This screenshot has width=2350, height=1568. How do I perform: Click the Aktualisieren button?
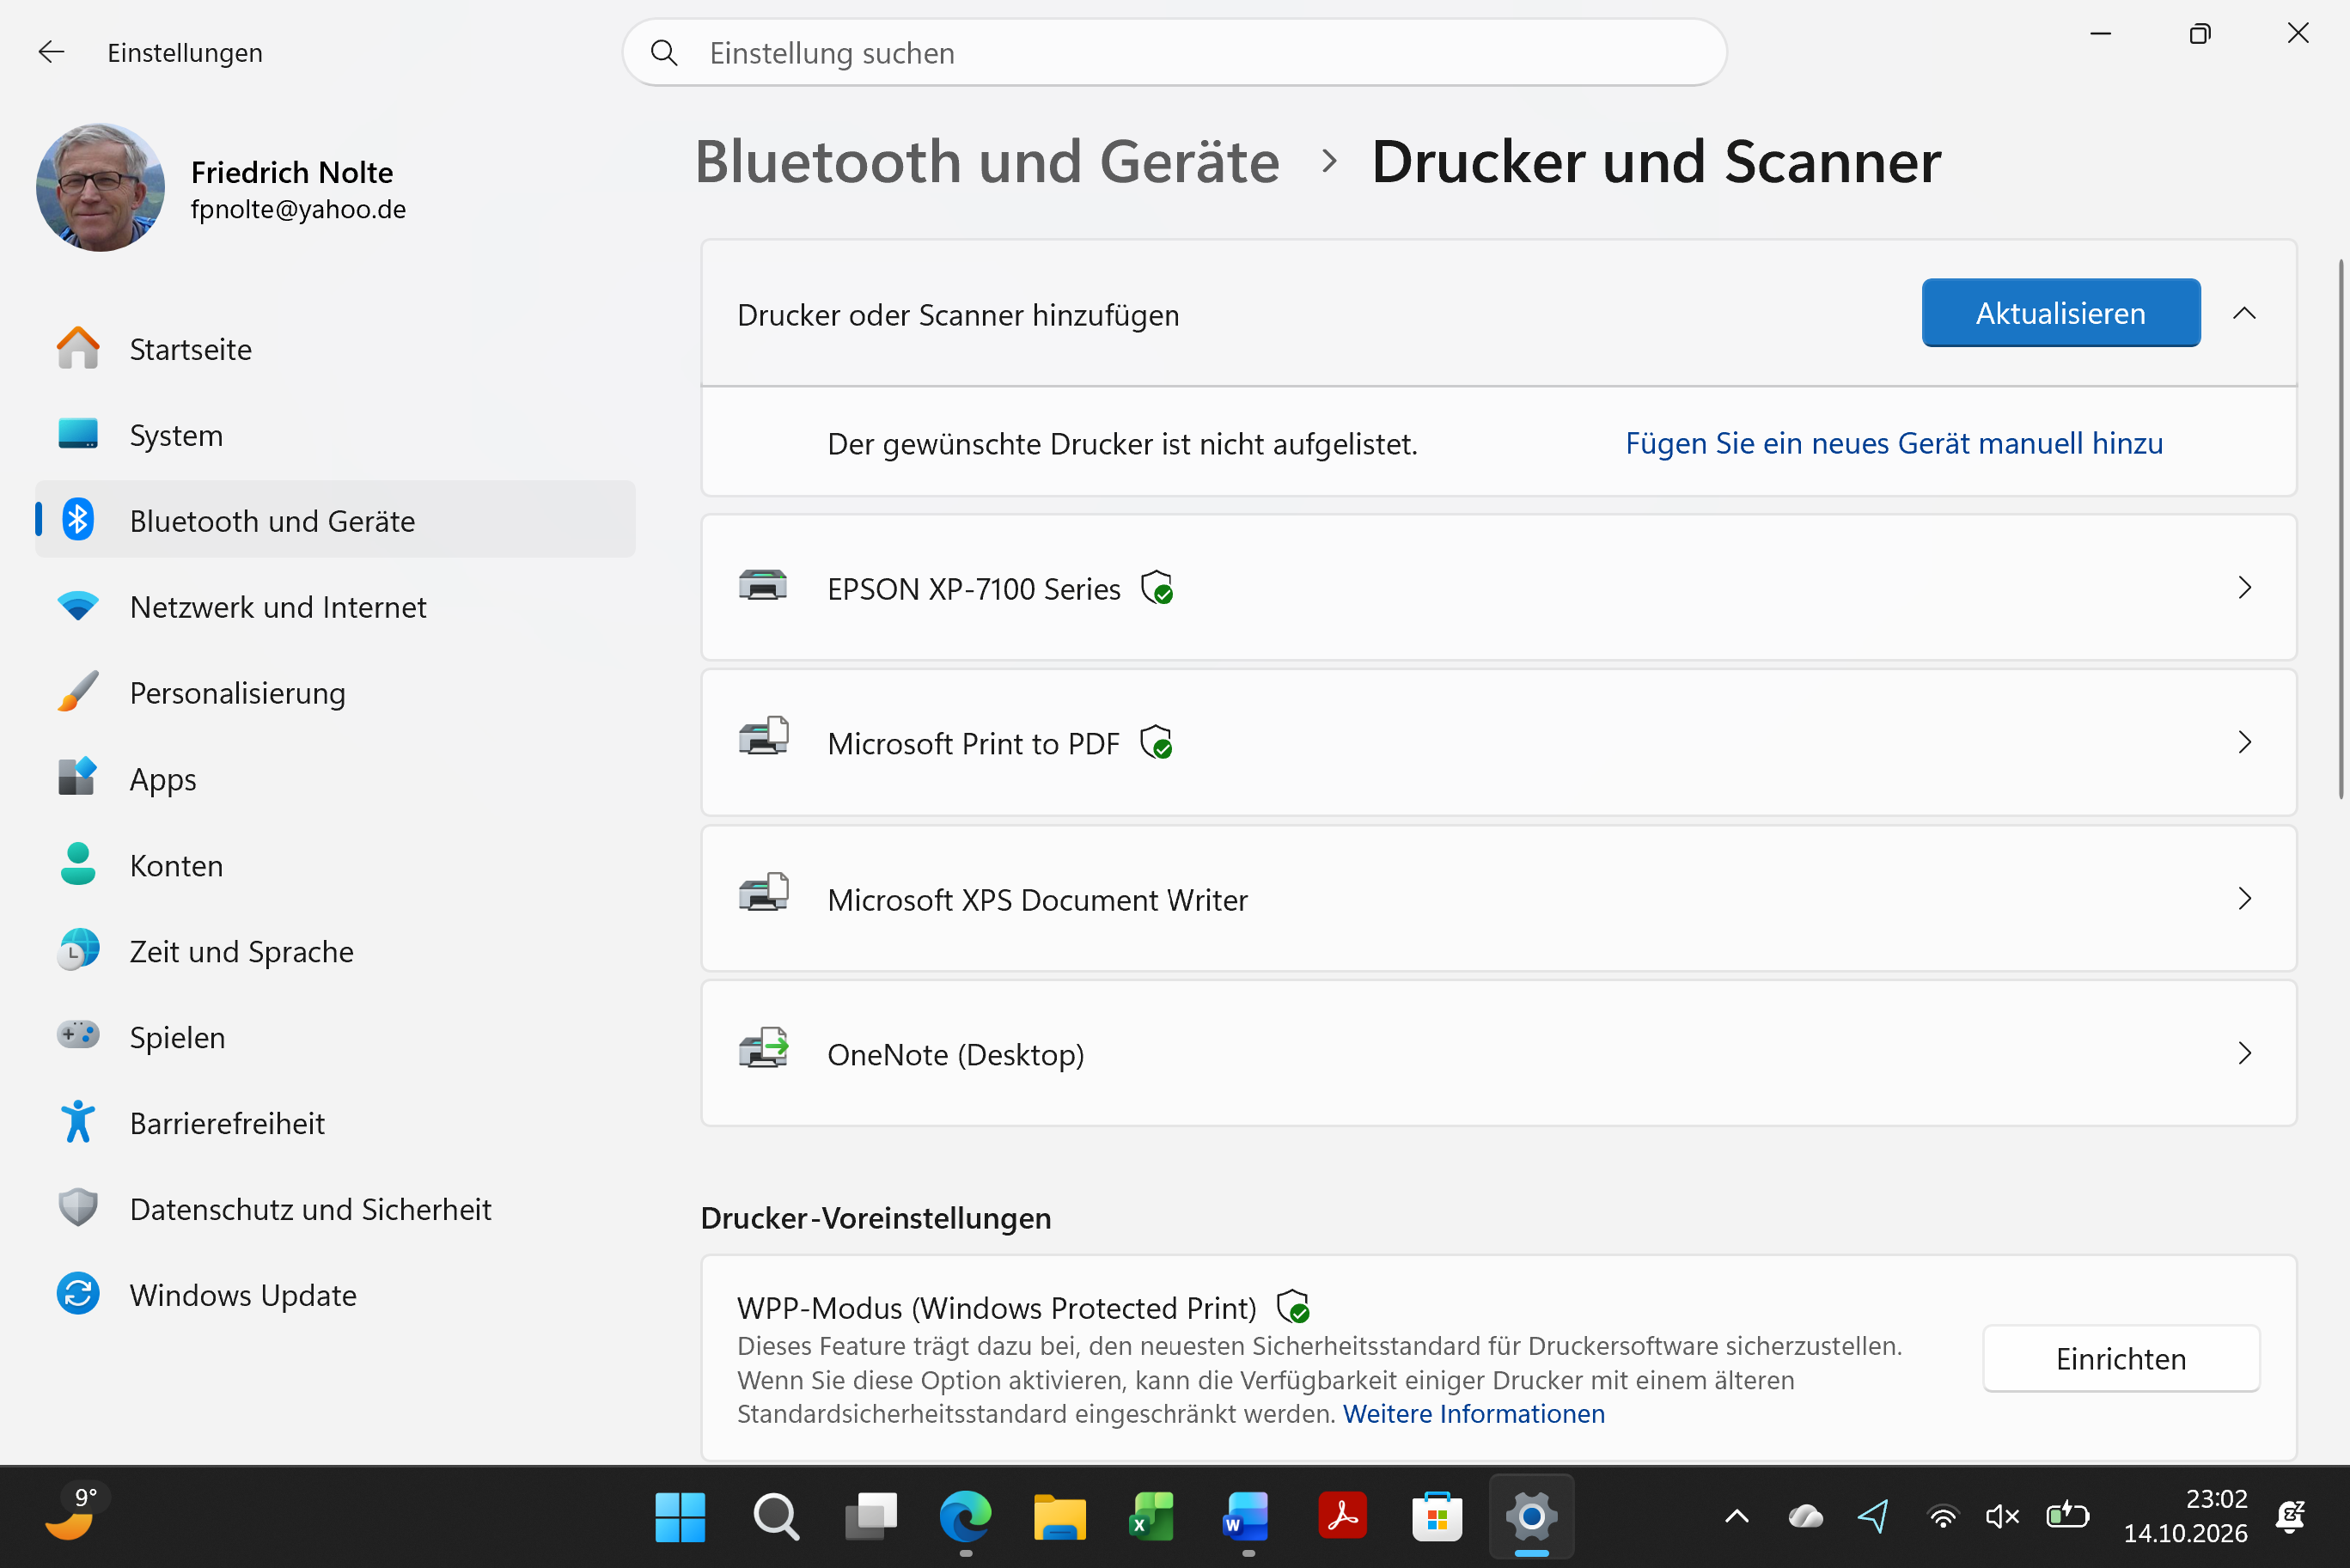(2060, 313)
